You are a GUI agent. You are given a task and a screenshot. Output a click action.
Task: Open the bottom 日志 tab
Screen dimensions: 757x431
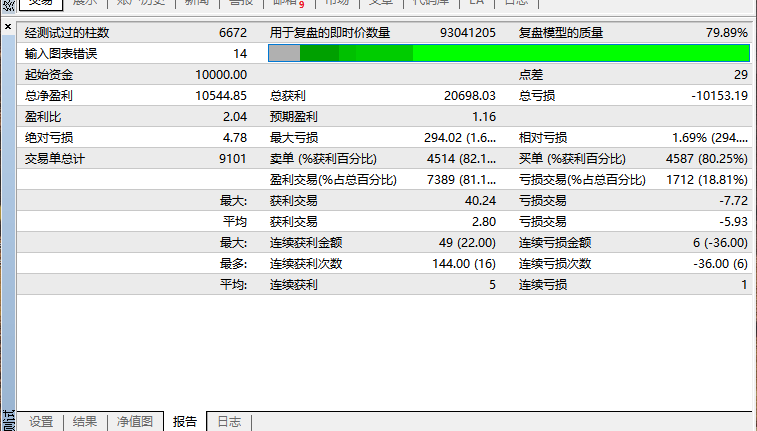pos(229,422)
